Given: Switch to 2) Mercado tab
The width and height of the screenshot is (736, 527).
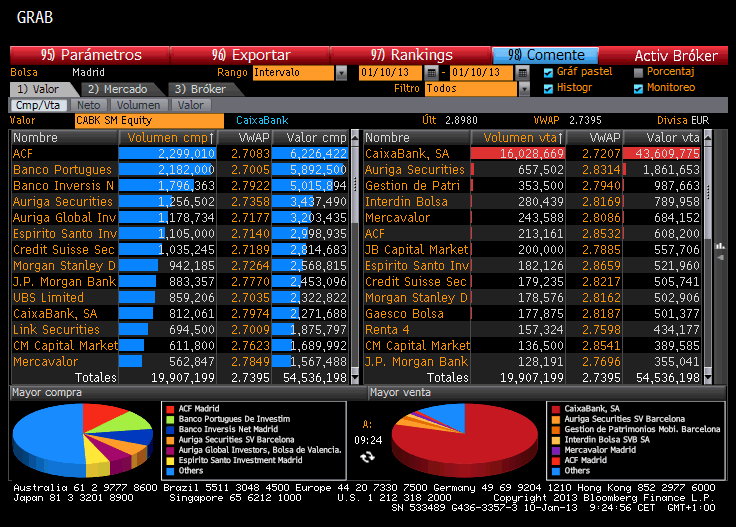Looking at the screenshot, I should (120, 89).
